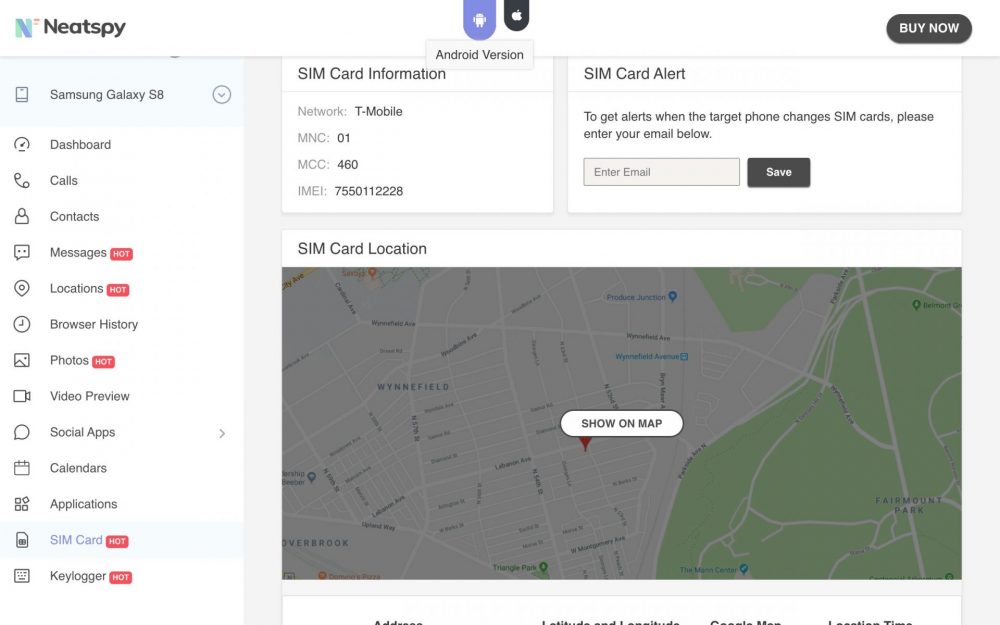
Task: Click the Calls phone icon
Action: pyautogui.click(x=22, y=180)
